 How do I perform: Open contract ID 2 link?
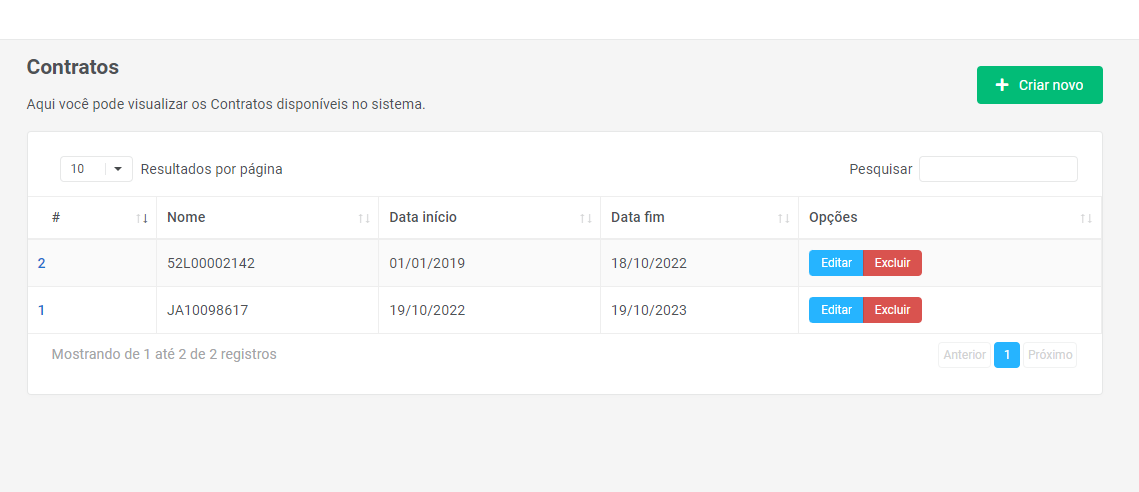click(x=42, y=263)
